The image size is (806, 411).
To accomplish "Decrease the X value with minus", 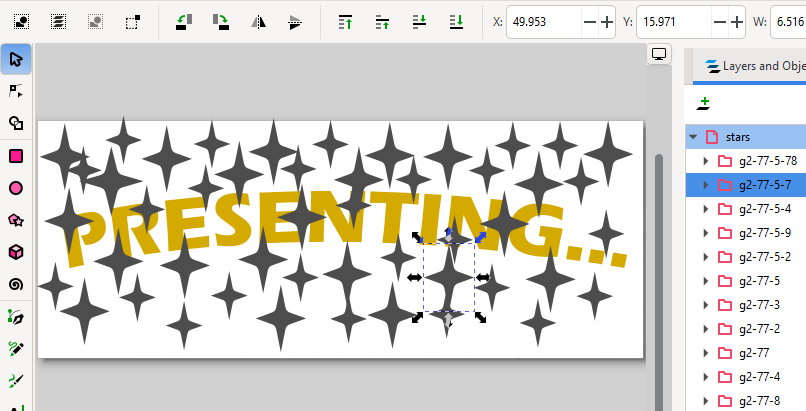I will (x=590, y=22).
